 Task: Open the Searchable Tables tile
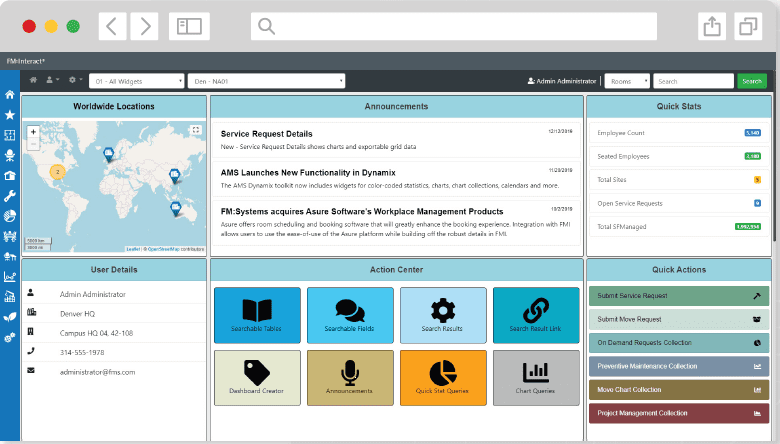tap(257, 316)
